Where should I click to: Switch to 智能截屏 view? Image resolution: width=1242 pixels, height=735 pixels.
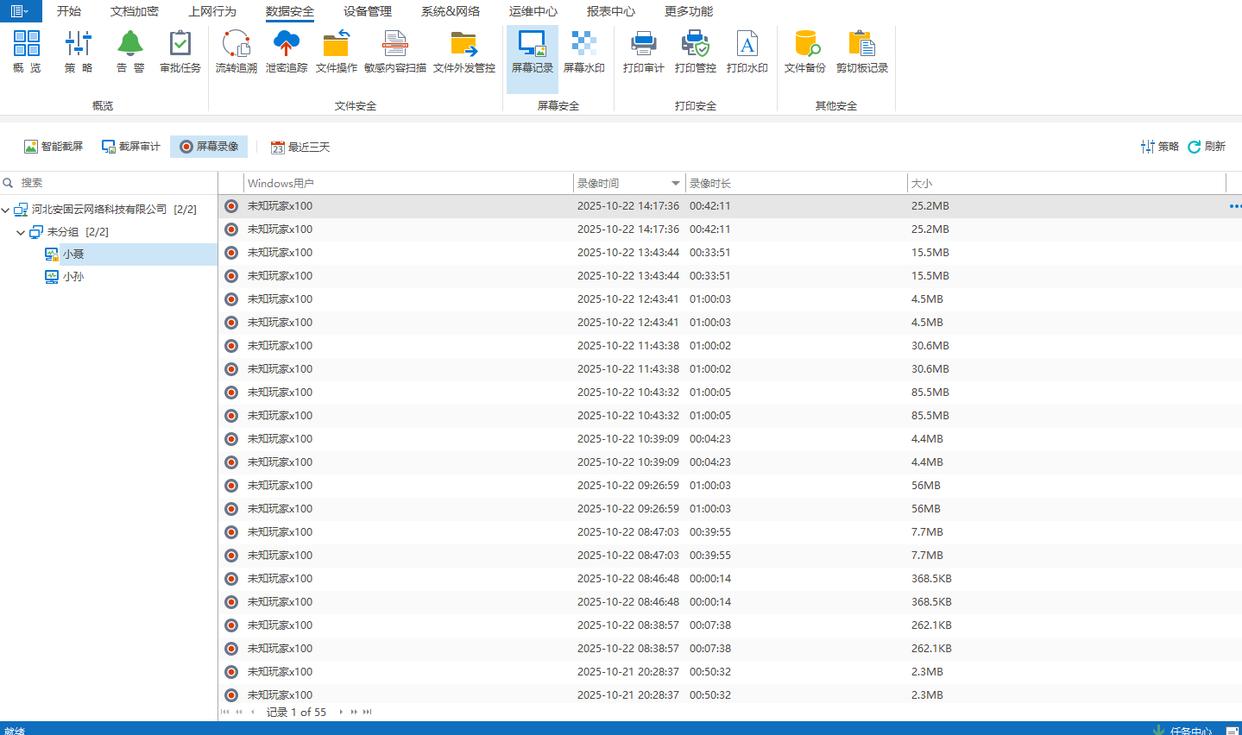coord(54,147)
